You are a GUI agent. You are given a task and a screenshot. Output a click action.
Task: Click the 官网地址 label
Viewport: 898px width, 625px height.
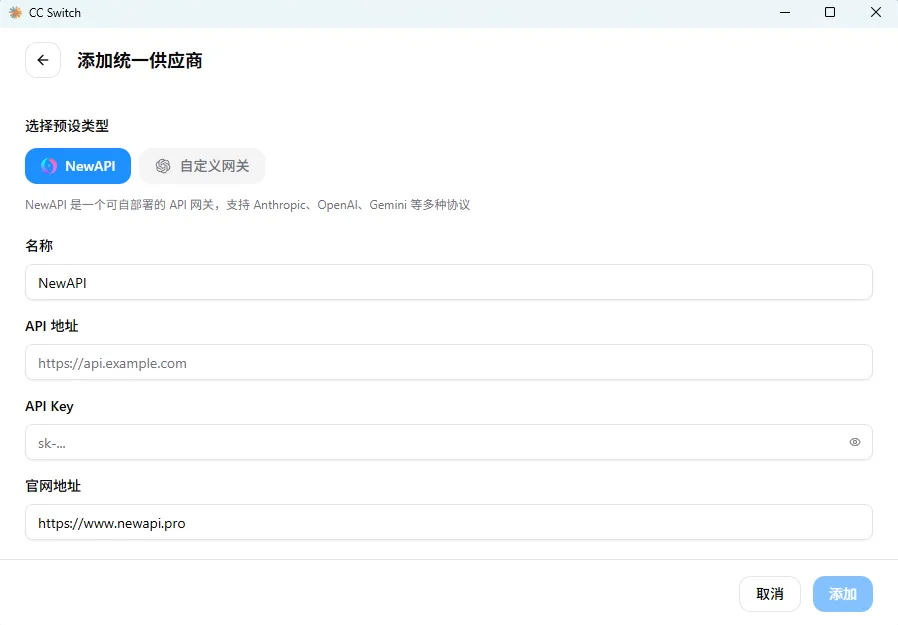tap(53, 486)
